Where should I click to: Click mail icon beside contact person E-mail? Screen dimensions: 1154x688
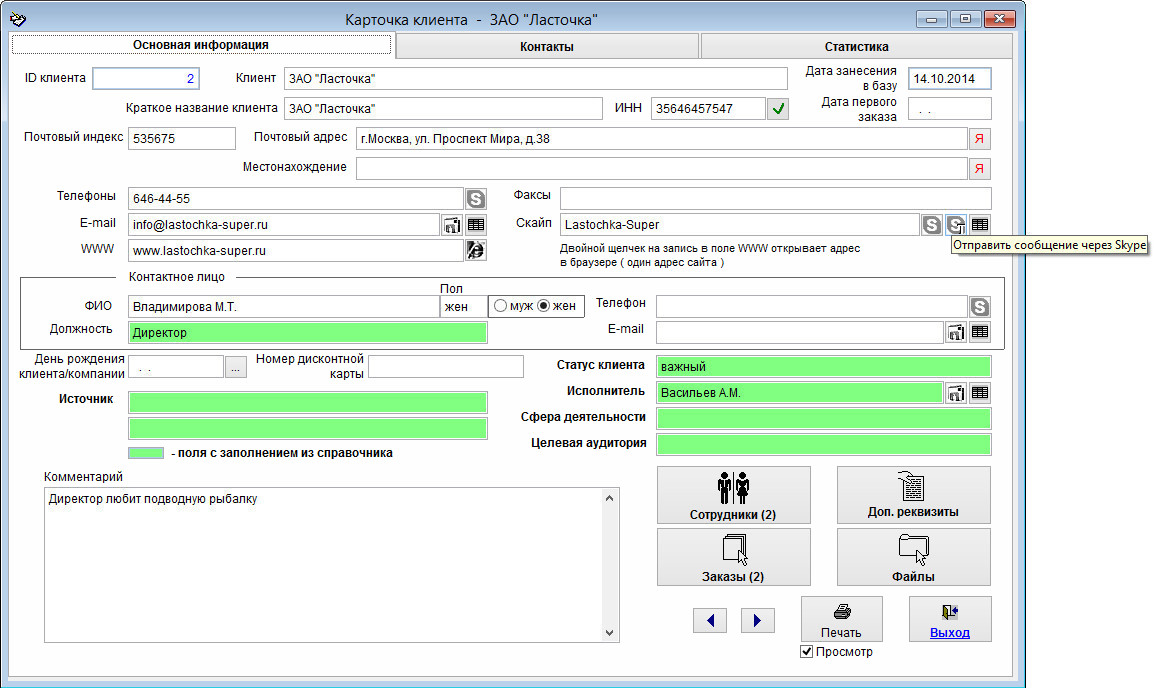(x=956, y=331)
